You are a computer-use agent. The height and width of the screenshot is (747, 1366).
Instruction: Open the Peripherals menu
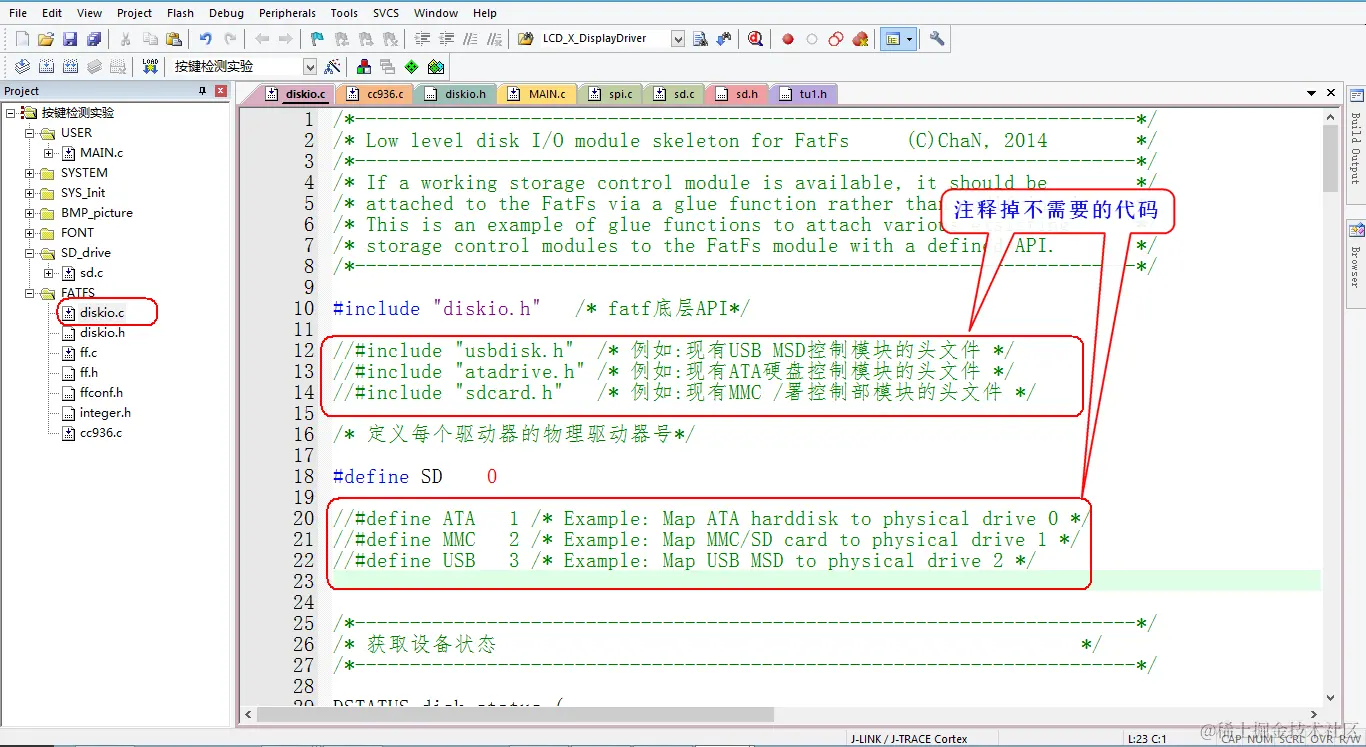tap(287, 13)
